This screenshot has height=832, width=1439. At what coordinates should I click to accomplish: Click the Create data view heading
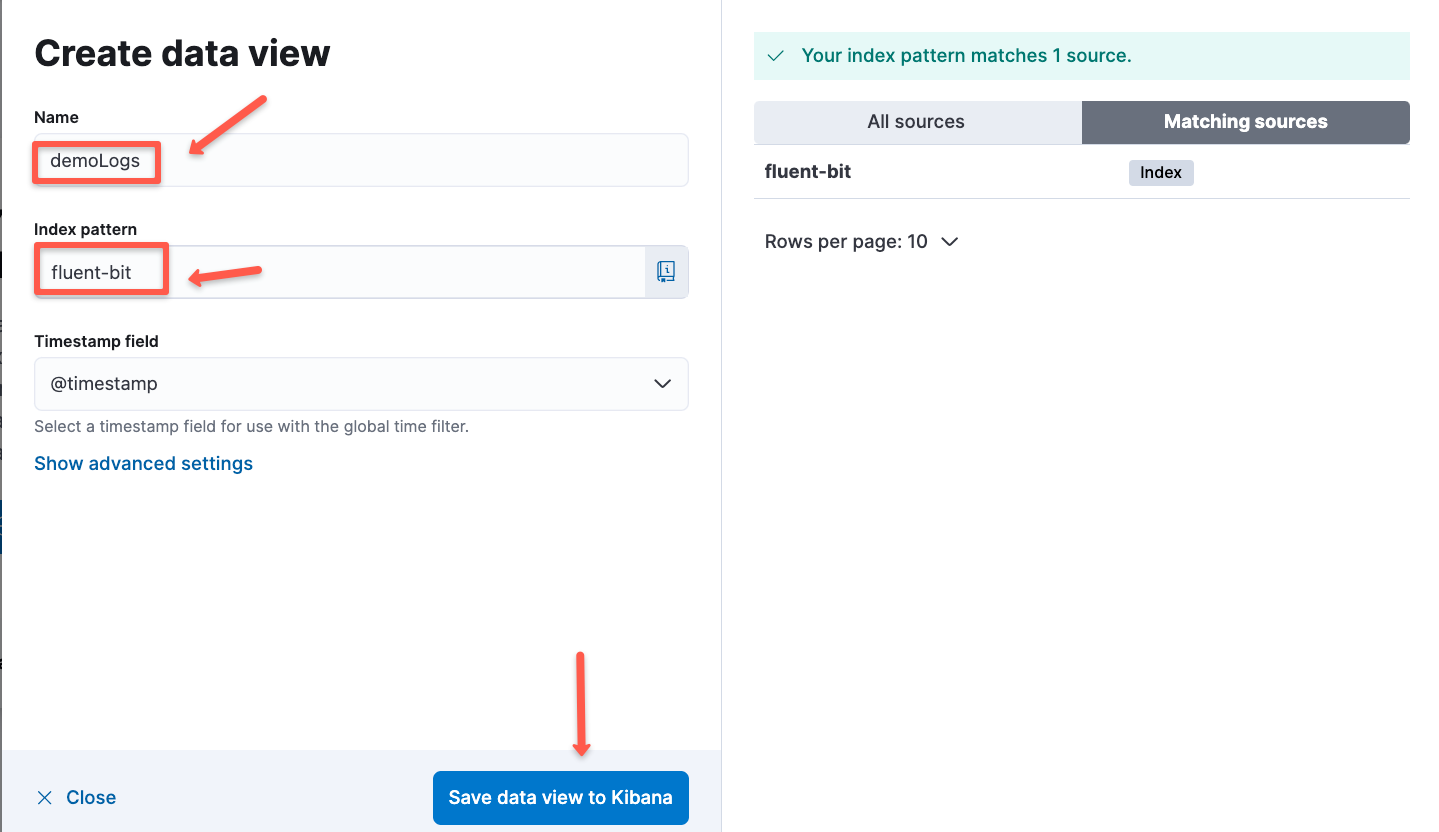click(182, 53)
